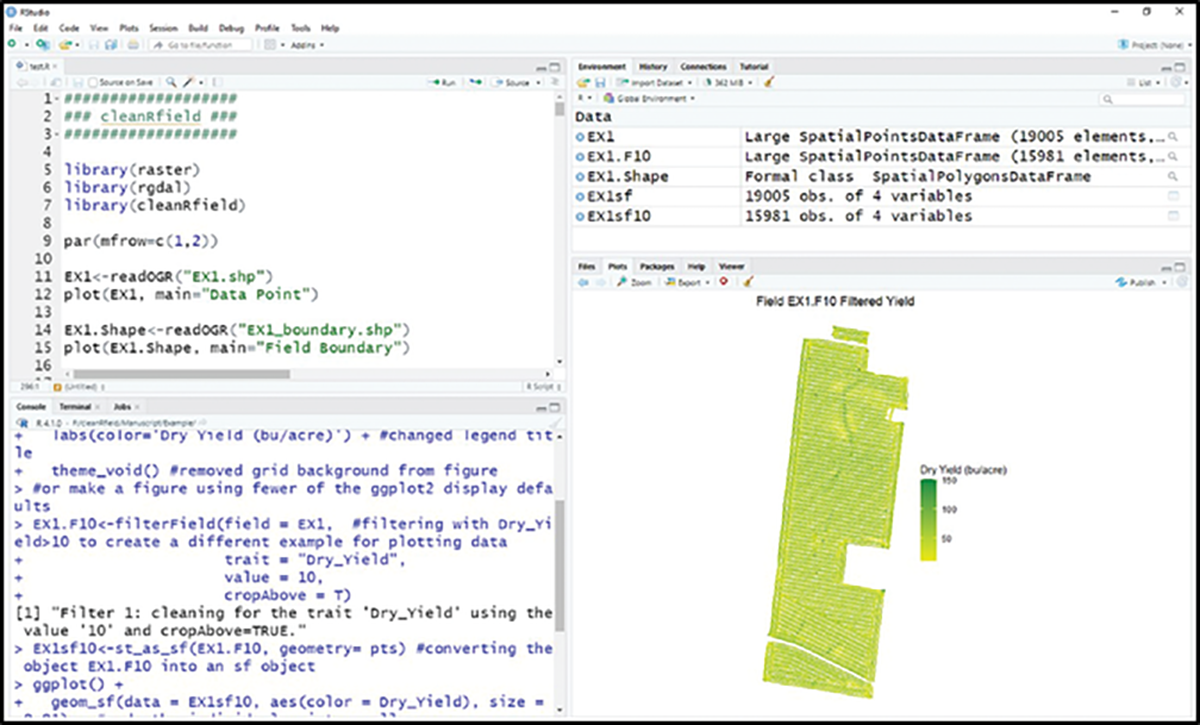This screenshot has height=725, width=1200.
Task: Close the test.R editor tab
Action: pos(54,67)
